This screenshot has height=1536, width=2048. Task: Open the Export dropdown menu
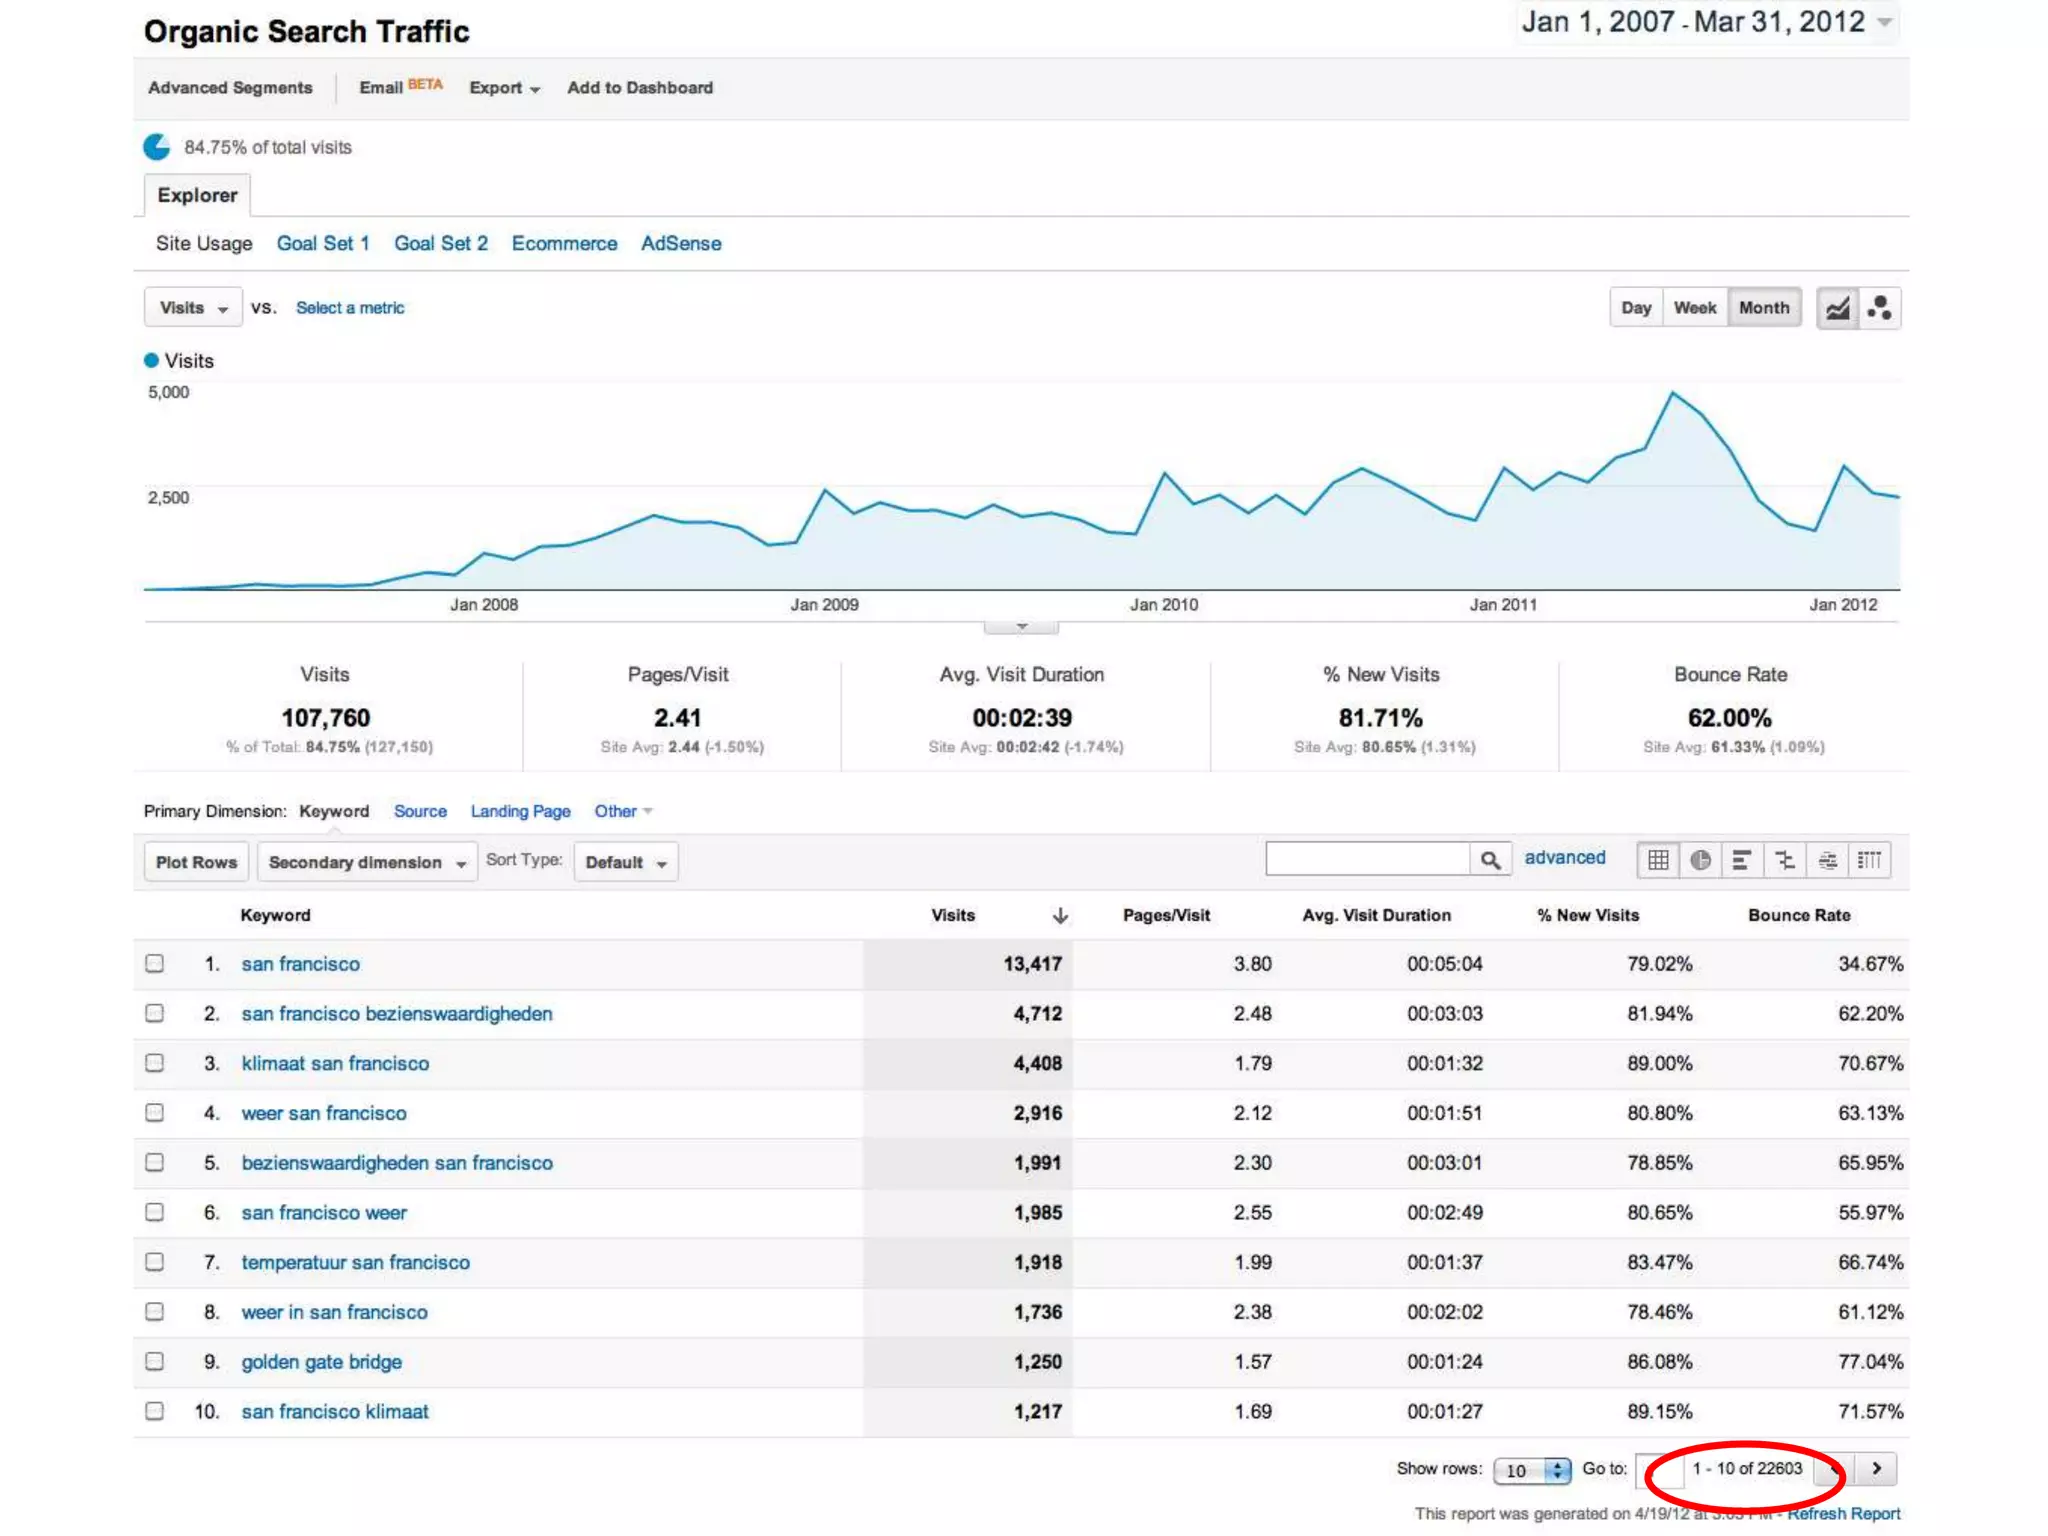(504, 88)
